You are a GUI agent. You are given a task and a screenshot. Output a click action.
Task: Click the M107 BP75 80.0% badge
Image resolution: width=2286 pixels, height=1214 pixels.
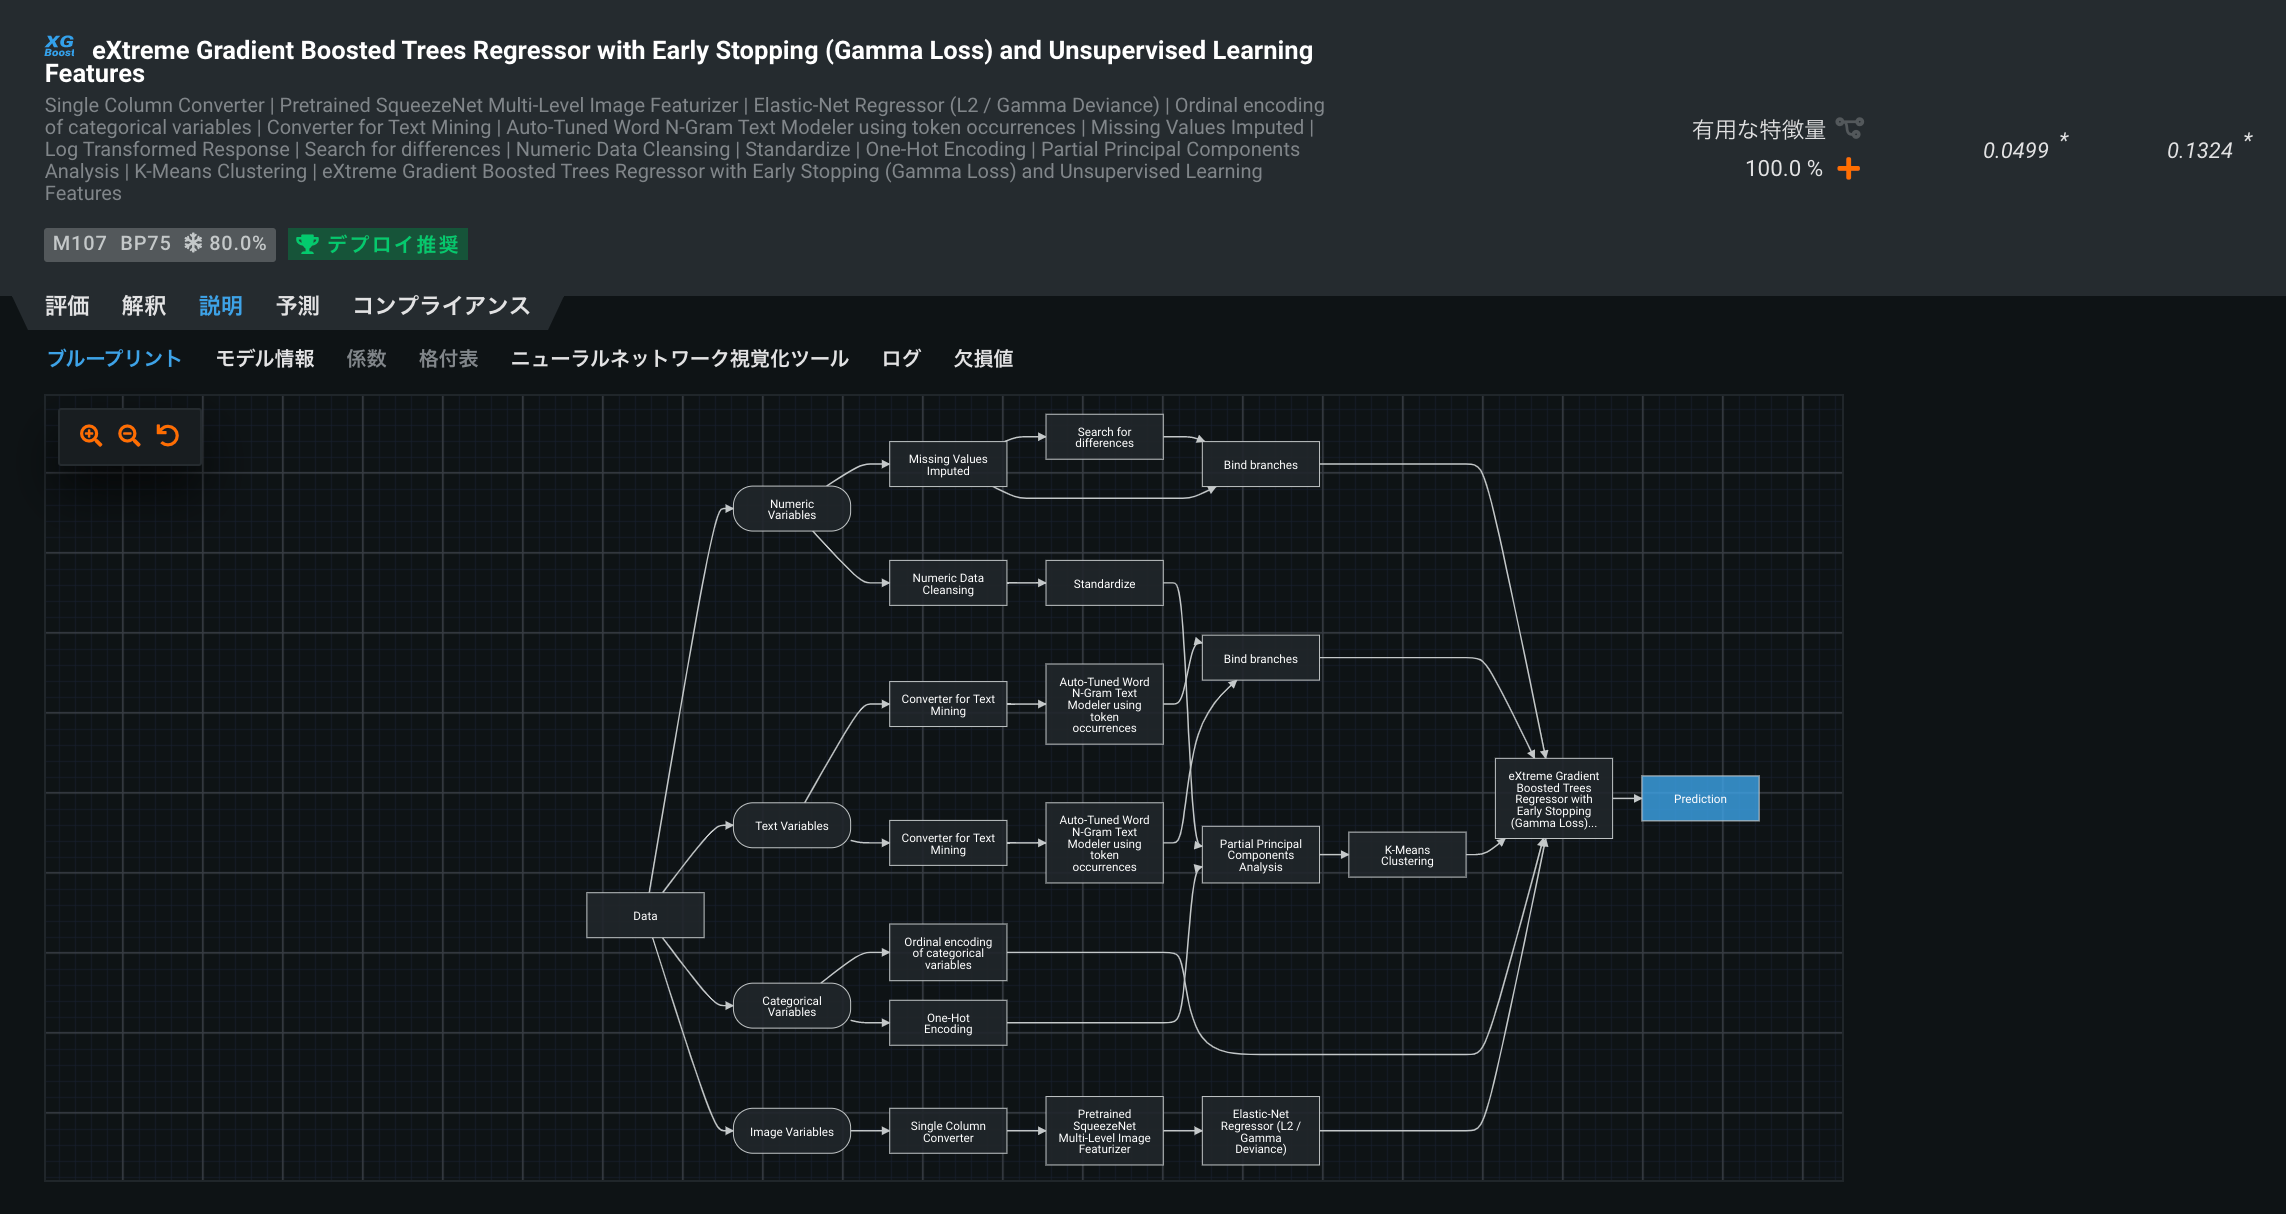click(160, 244)
